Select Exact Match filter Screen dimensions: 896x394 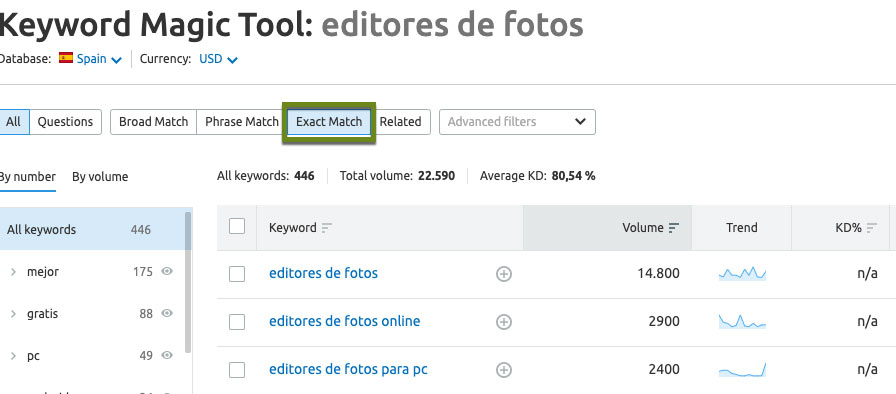point(329,122)
